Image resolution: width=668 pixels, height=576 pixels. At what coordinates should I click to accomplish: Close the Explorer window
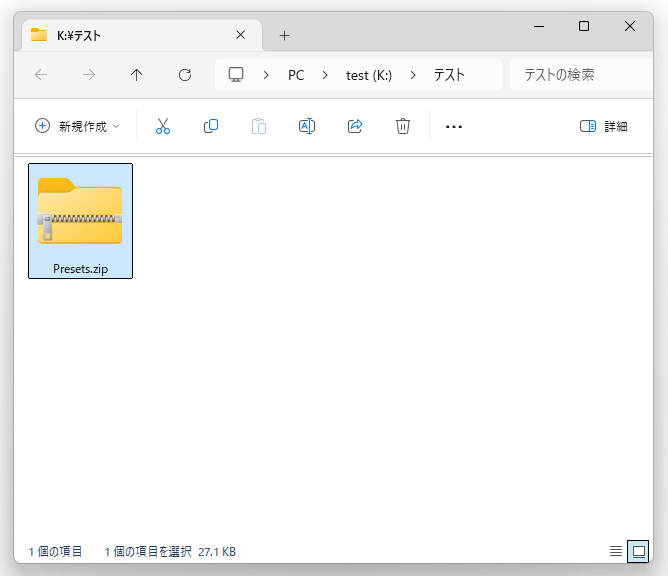click(x=630, y=26)
